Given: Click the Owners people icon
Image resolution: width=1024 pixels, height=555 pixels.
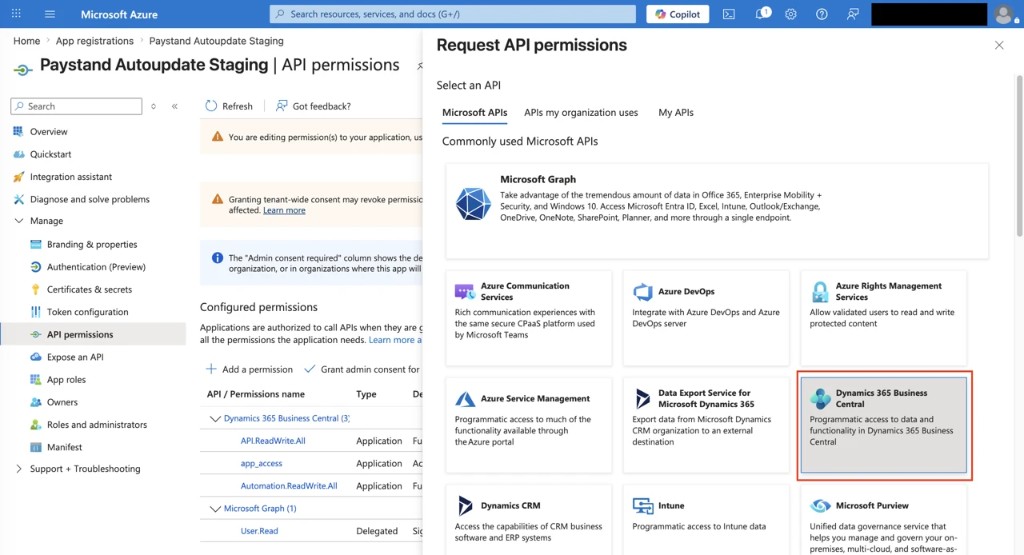Looking at the screenshot, I should tap(36, 402).
